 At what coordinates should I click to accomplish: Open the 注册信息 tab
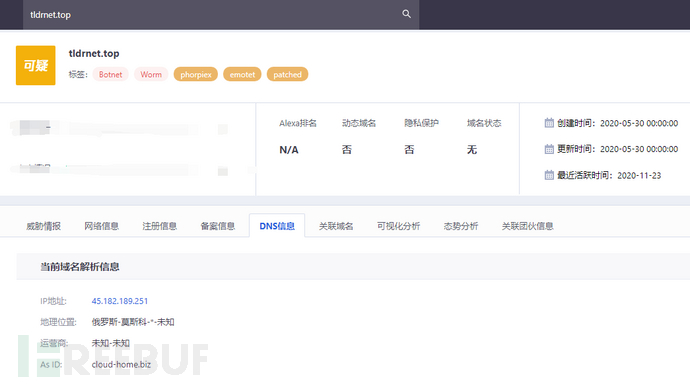(x=160, y=226)
